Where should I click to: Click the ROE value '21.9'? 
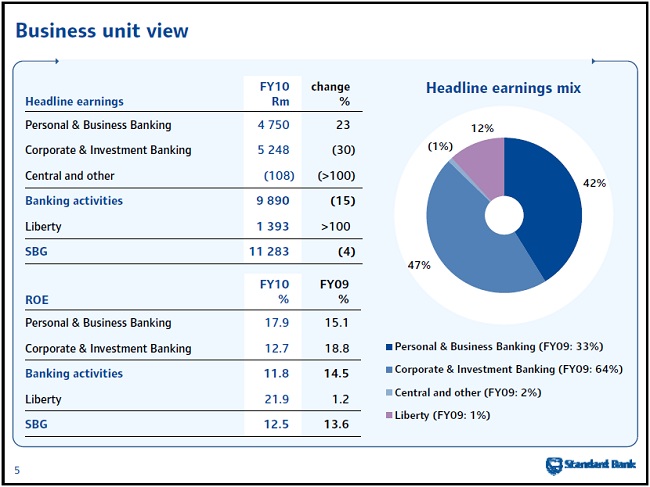(x=277, y=400)
